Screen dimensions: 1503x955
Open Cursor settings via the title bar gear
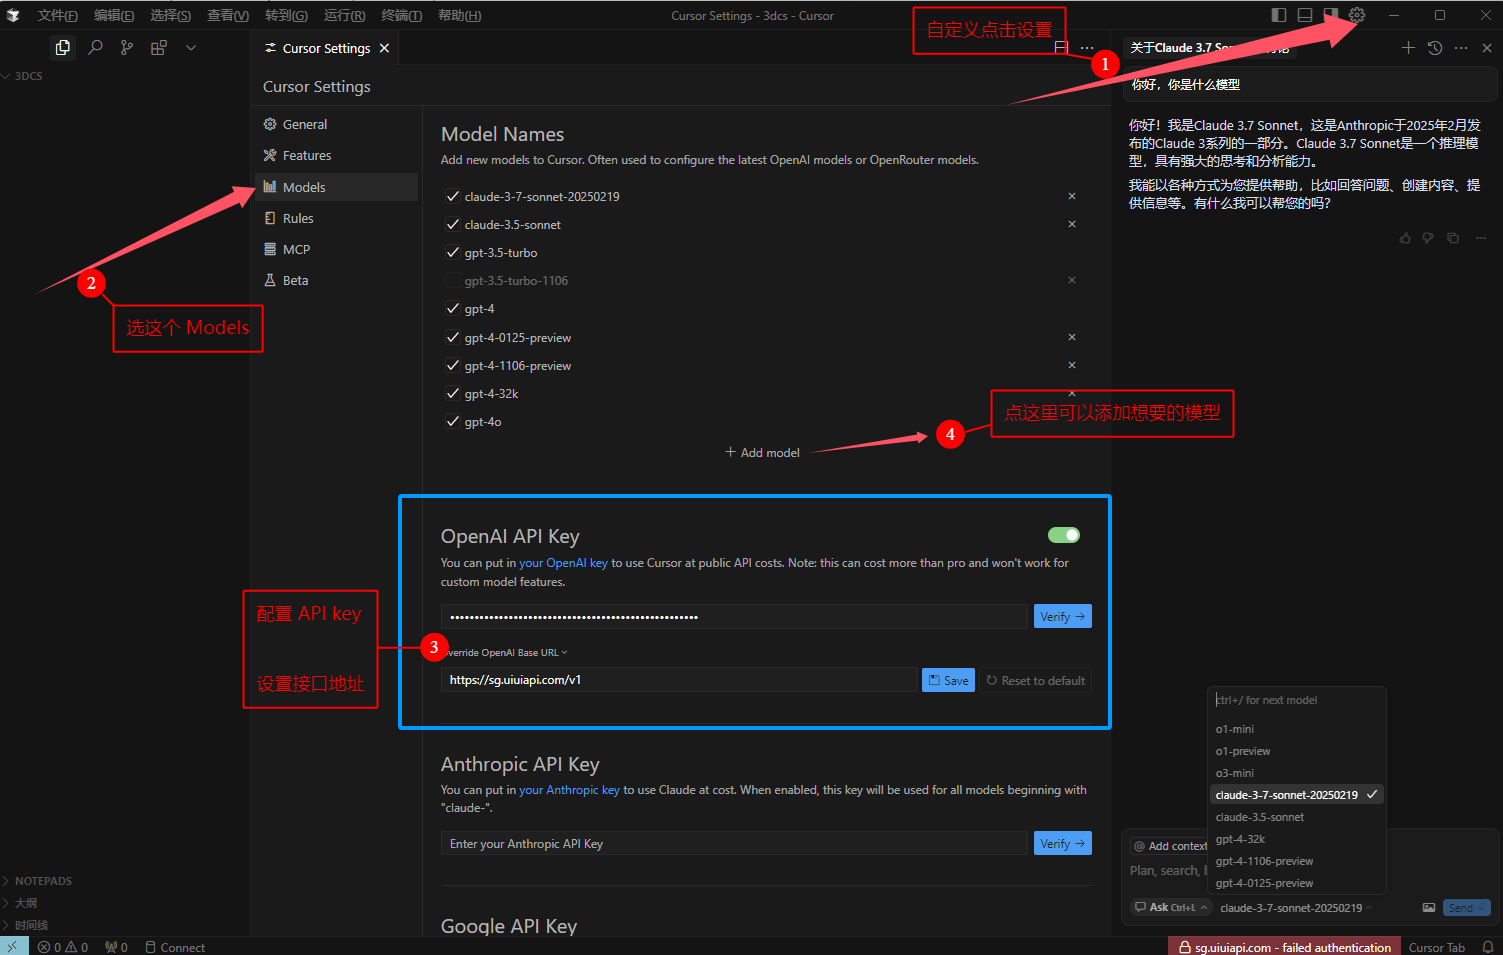pos(1357,15)
